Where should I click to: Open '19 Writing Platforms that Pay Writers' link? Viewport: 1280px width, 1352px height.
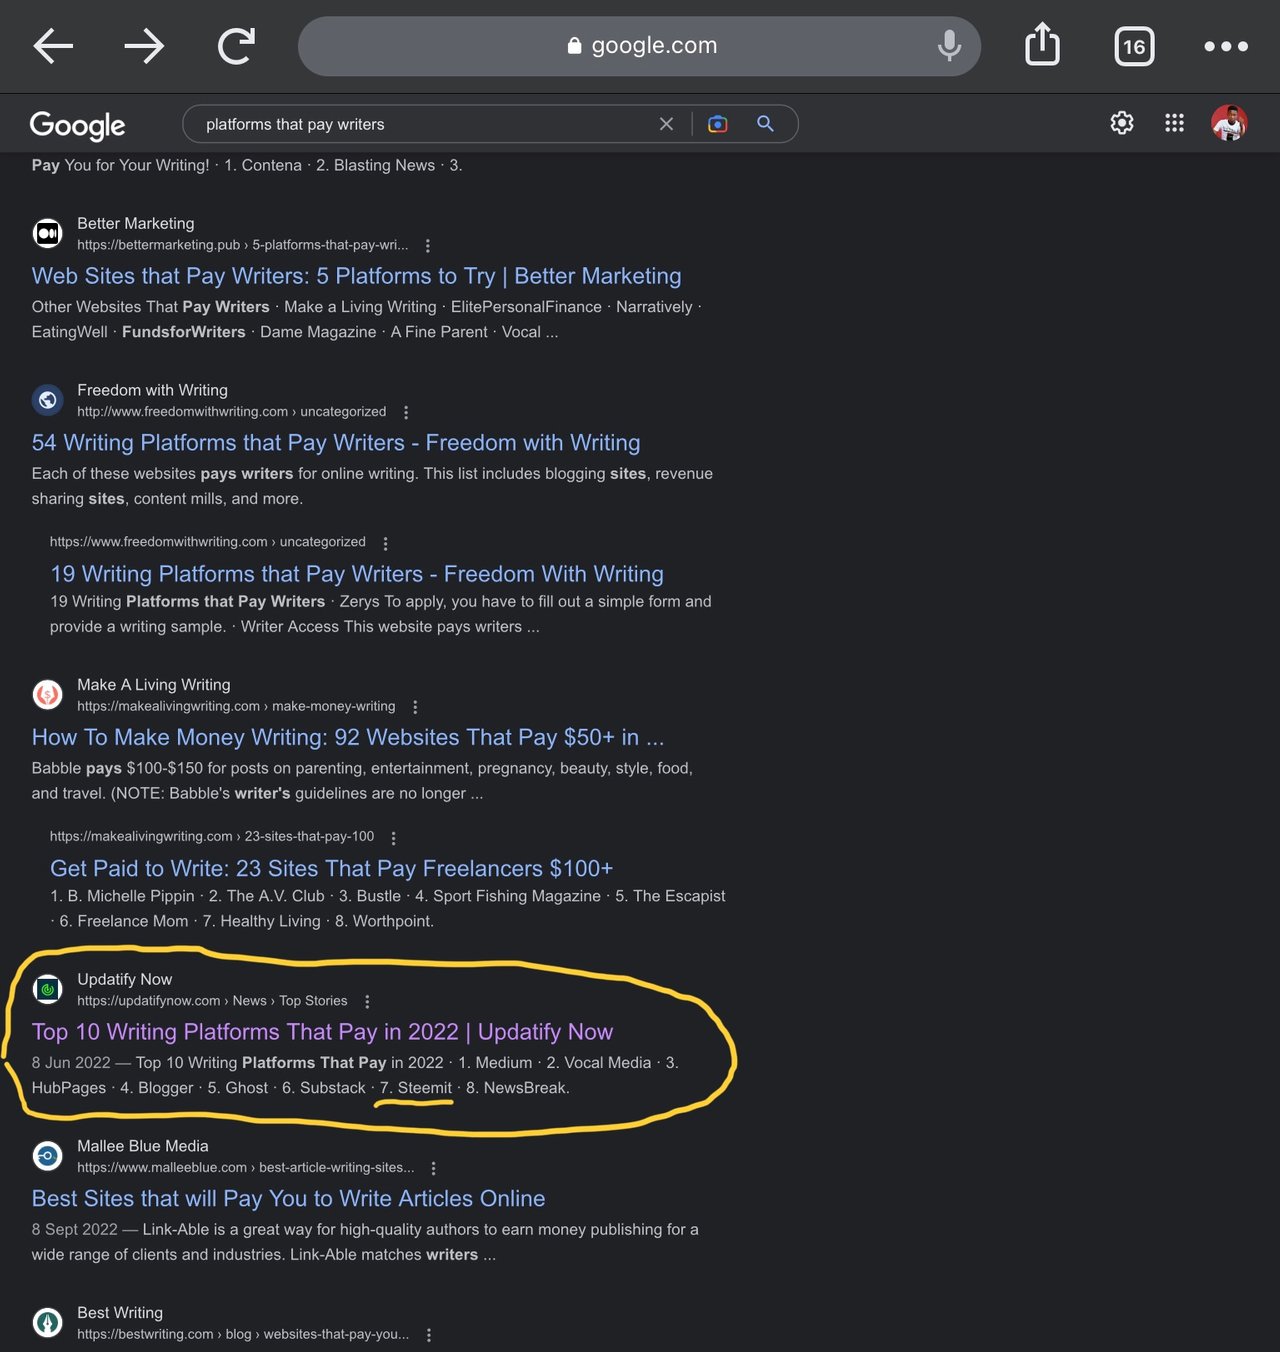click(x=357, y=574)
